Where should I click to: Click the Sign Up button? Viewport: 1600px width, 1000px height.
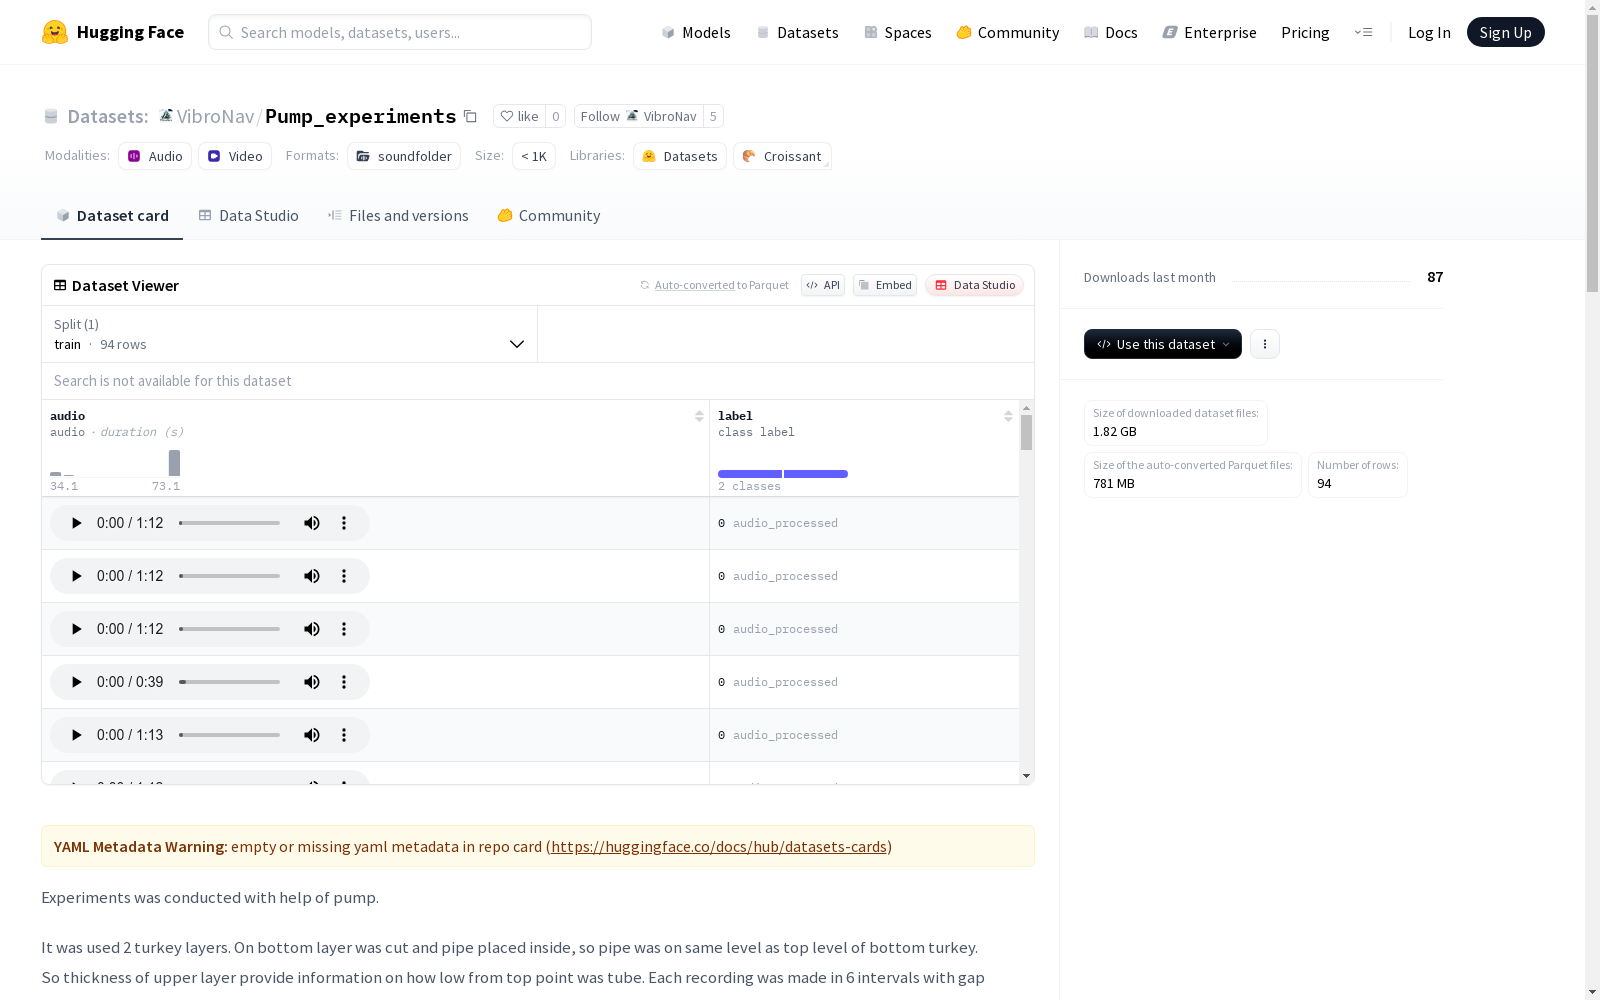click(x=1505, y=32)
